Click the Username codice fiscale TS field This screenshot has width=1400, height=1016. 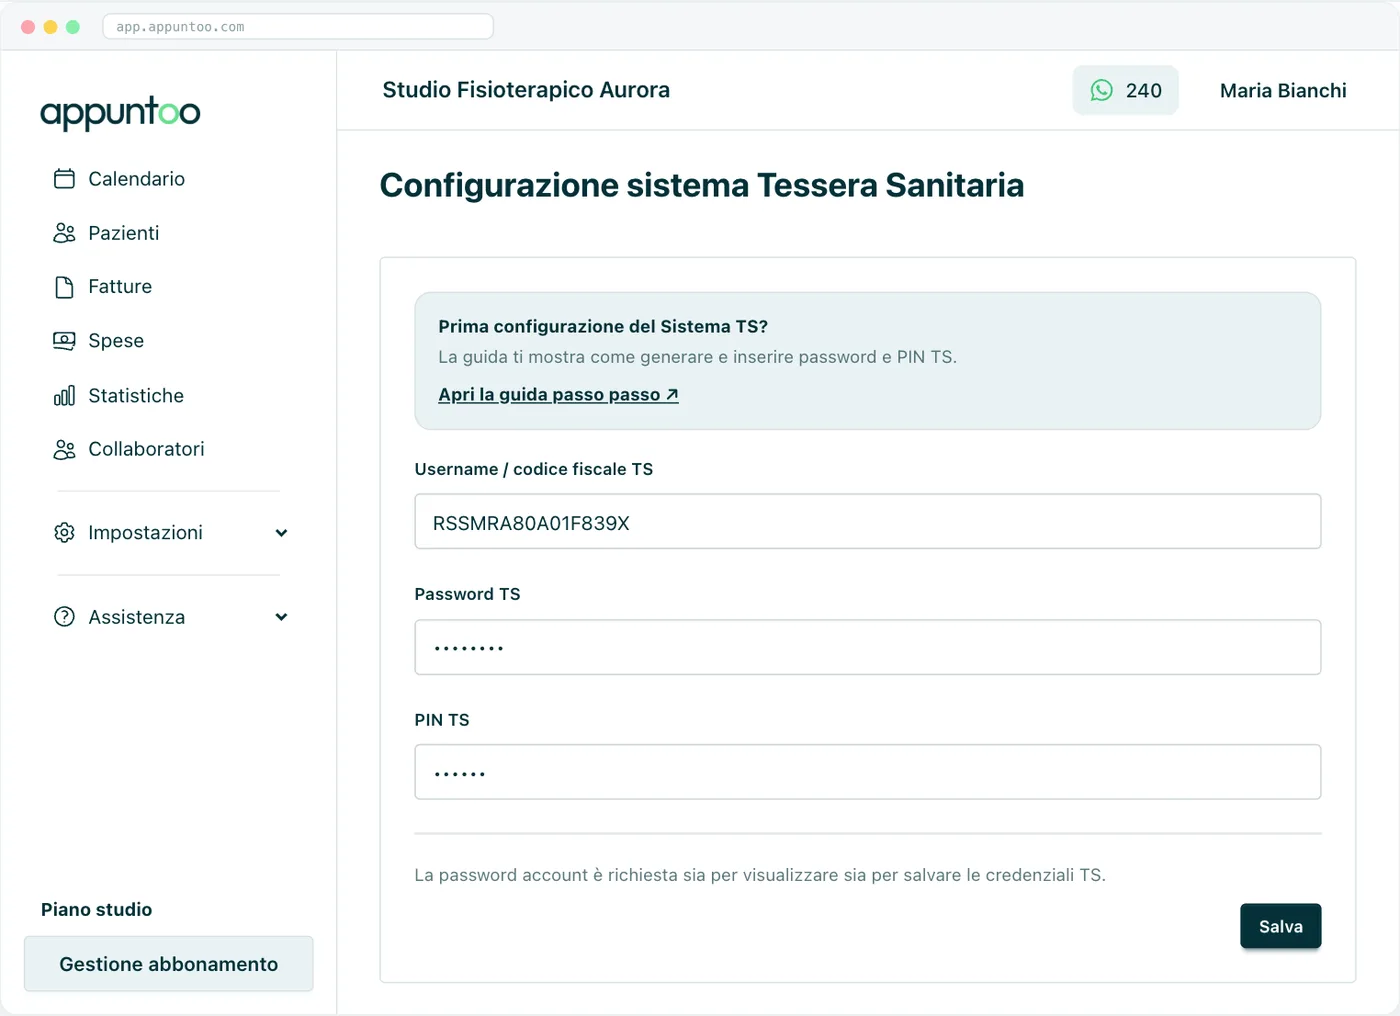click(x=868, y=521)
